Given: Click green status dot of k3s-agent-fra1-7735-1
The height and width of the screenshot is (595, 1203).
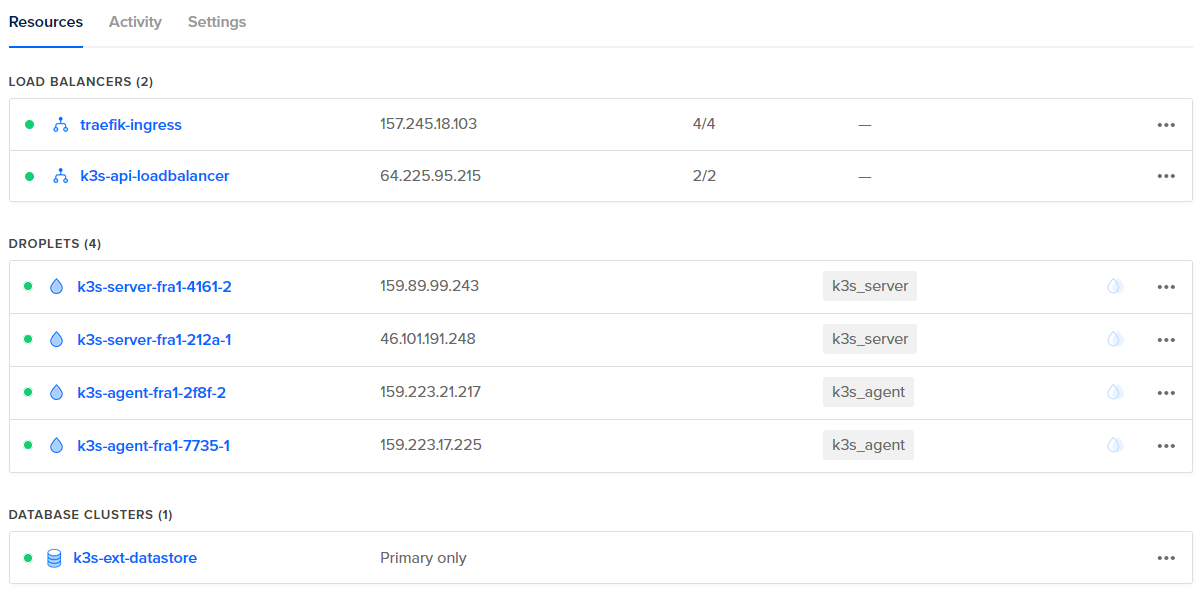Looking at the screenshot, I should 29,445.
